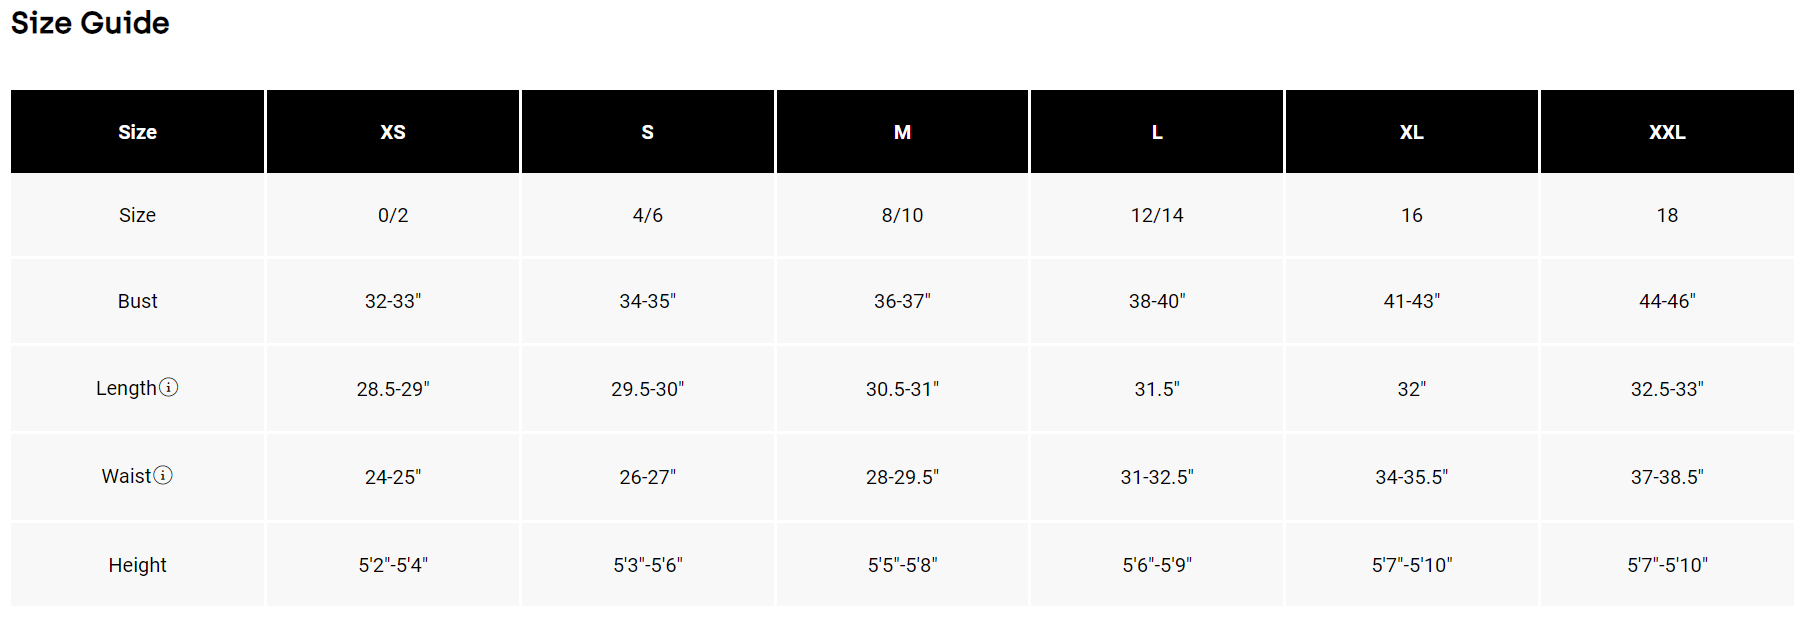Click the Length row label text

tap(126, 388)
